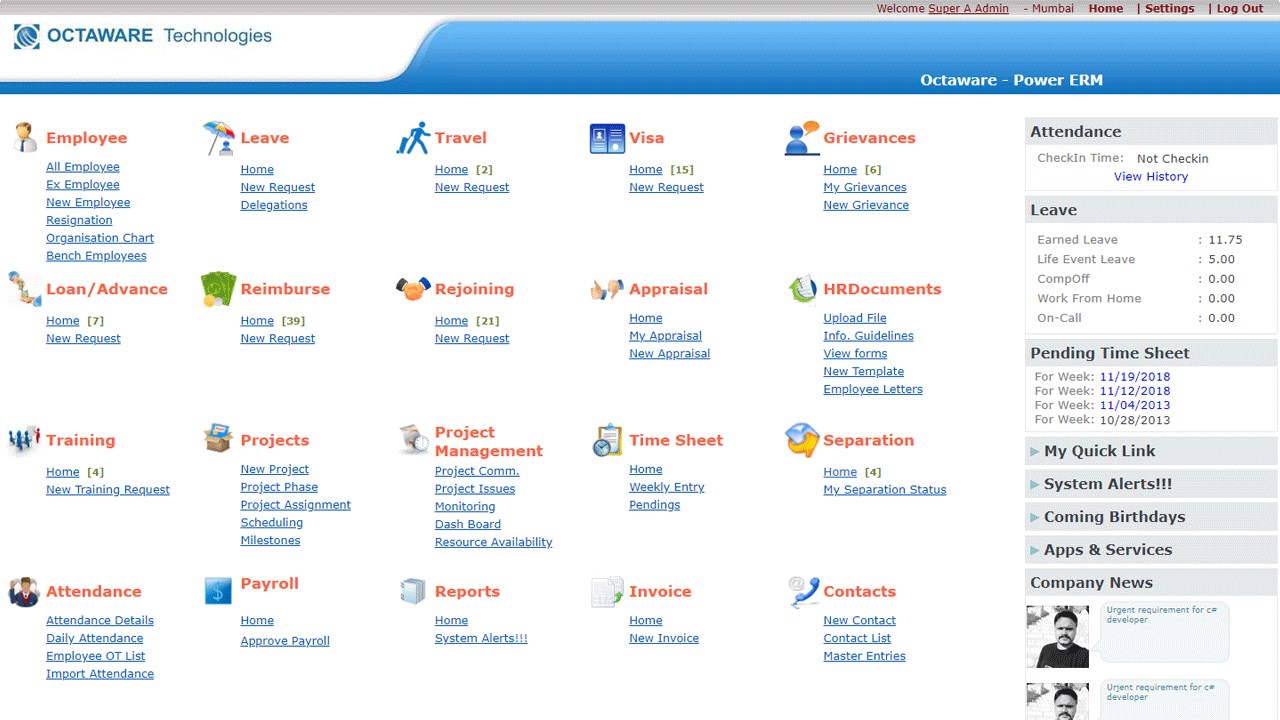Click the Octaware Technologies logo

click(x=142, y=37)
